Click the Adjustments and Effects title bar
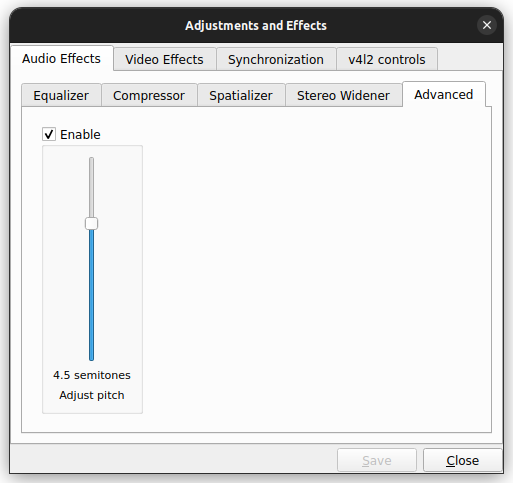This screenshot has height=483, width=513. click(x=256, y=25)
